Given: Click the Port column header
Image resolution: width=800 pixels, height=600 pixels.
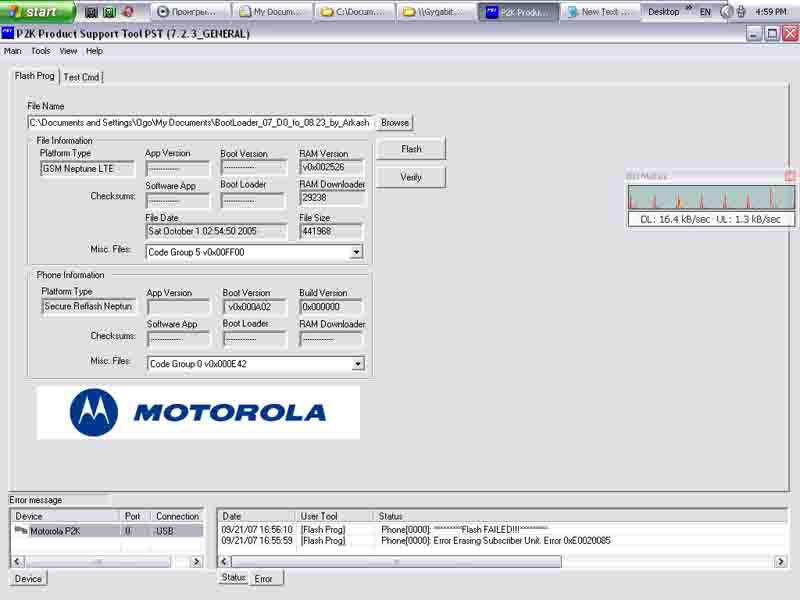Looking at the screenshot, I should point(134,516).
